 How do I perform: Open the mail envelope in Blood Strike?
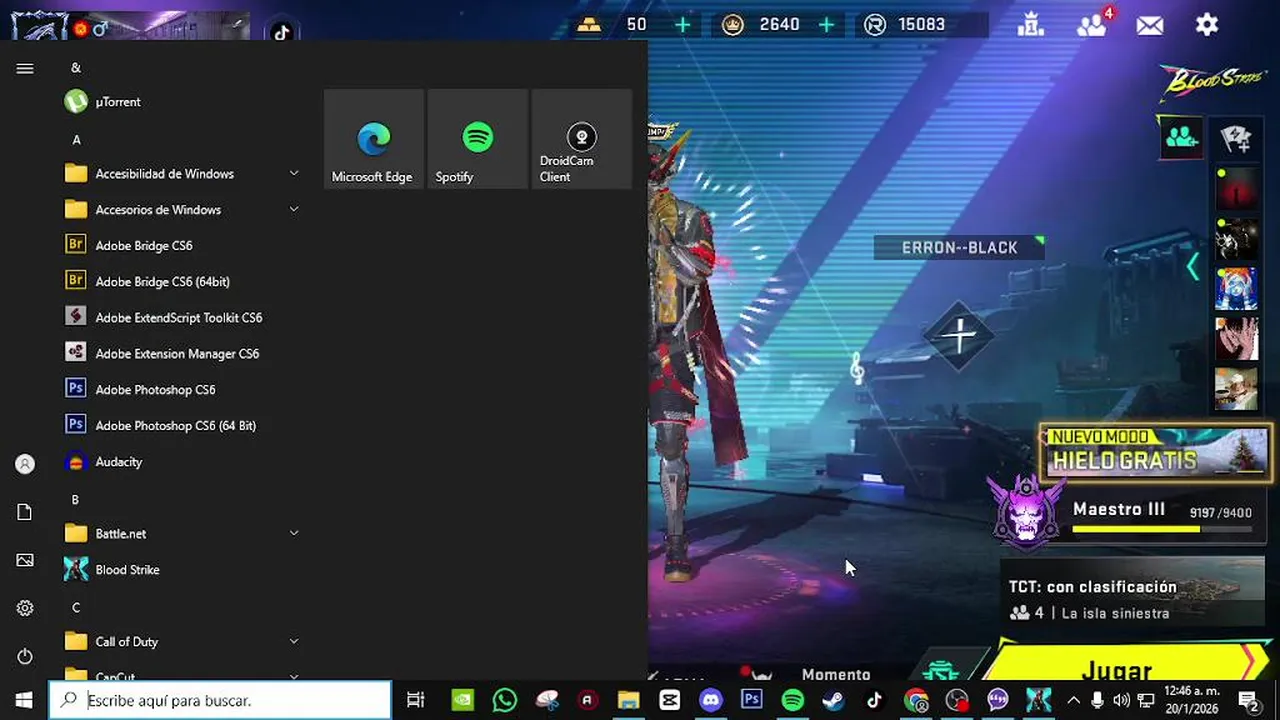1150,26
